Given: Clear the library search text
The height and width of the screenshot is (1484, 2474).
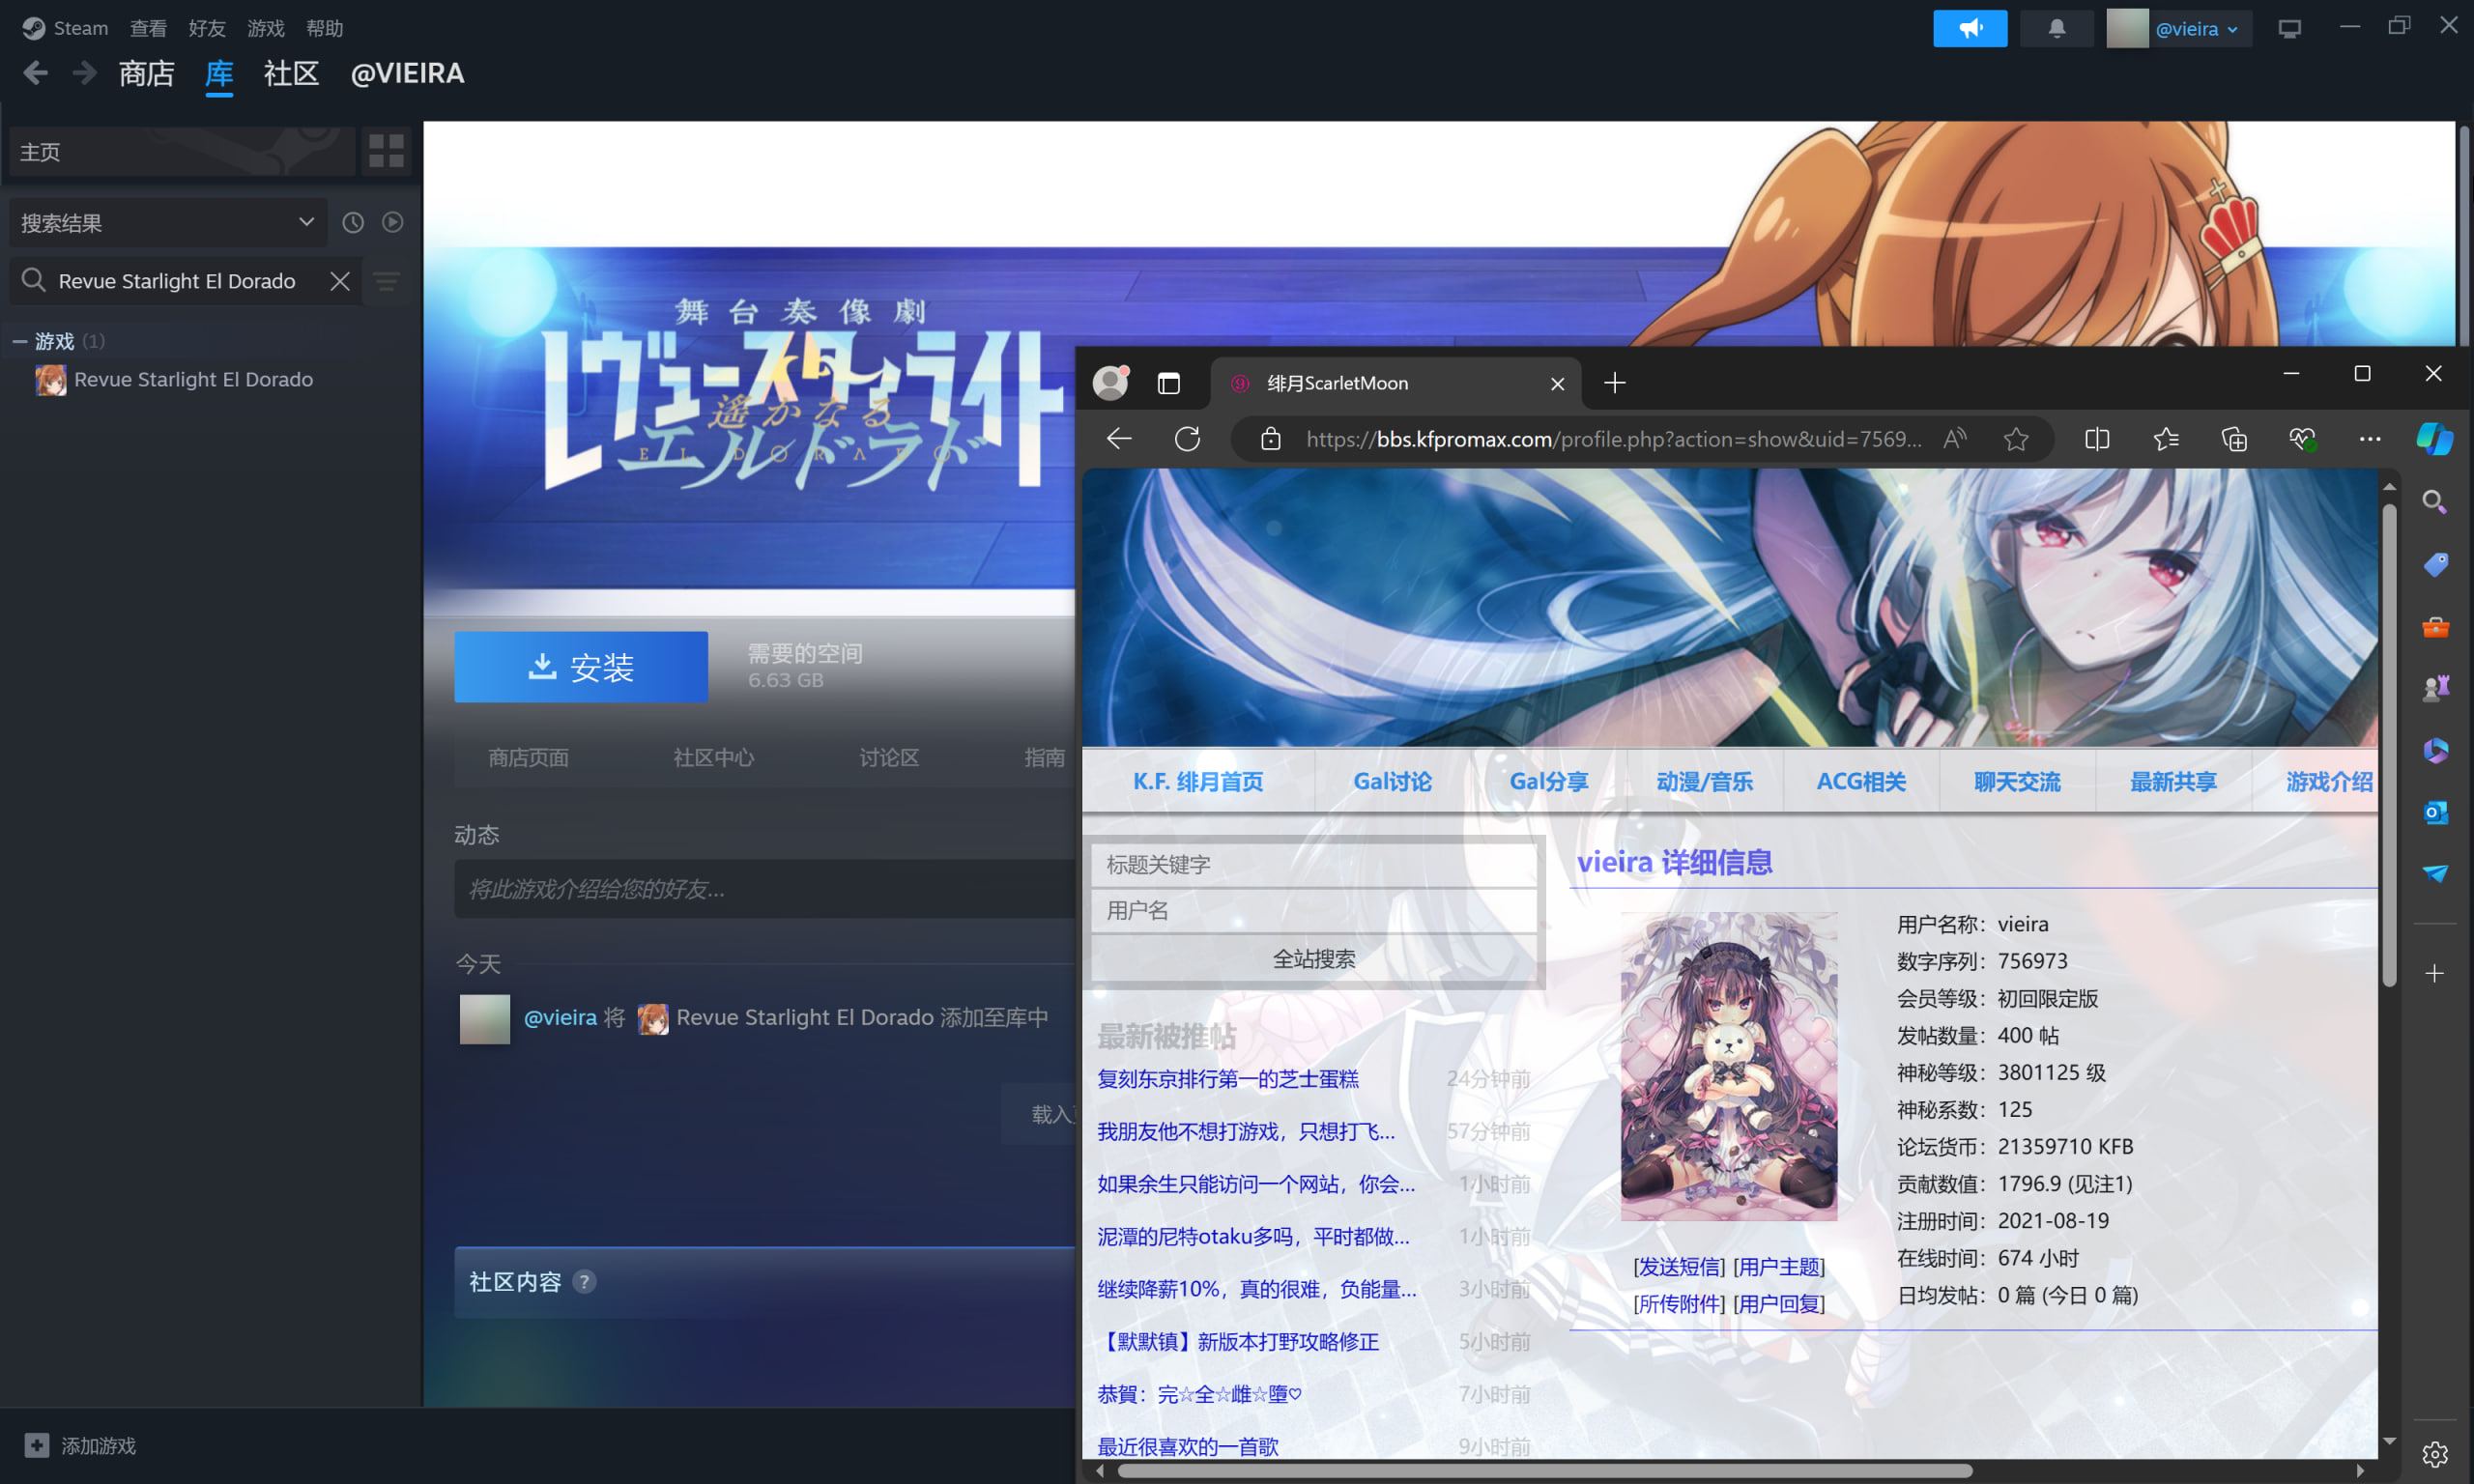Looking at the screenshot, I should click(340, 281).
